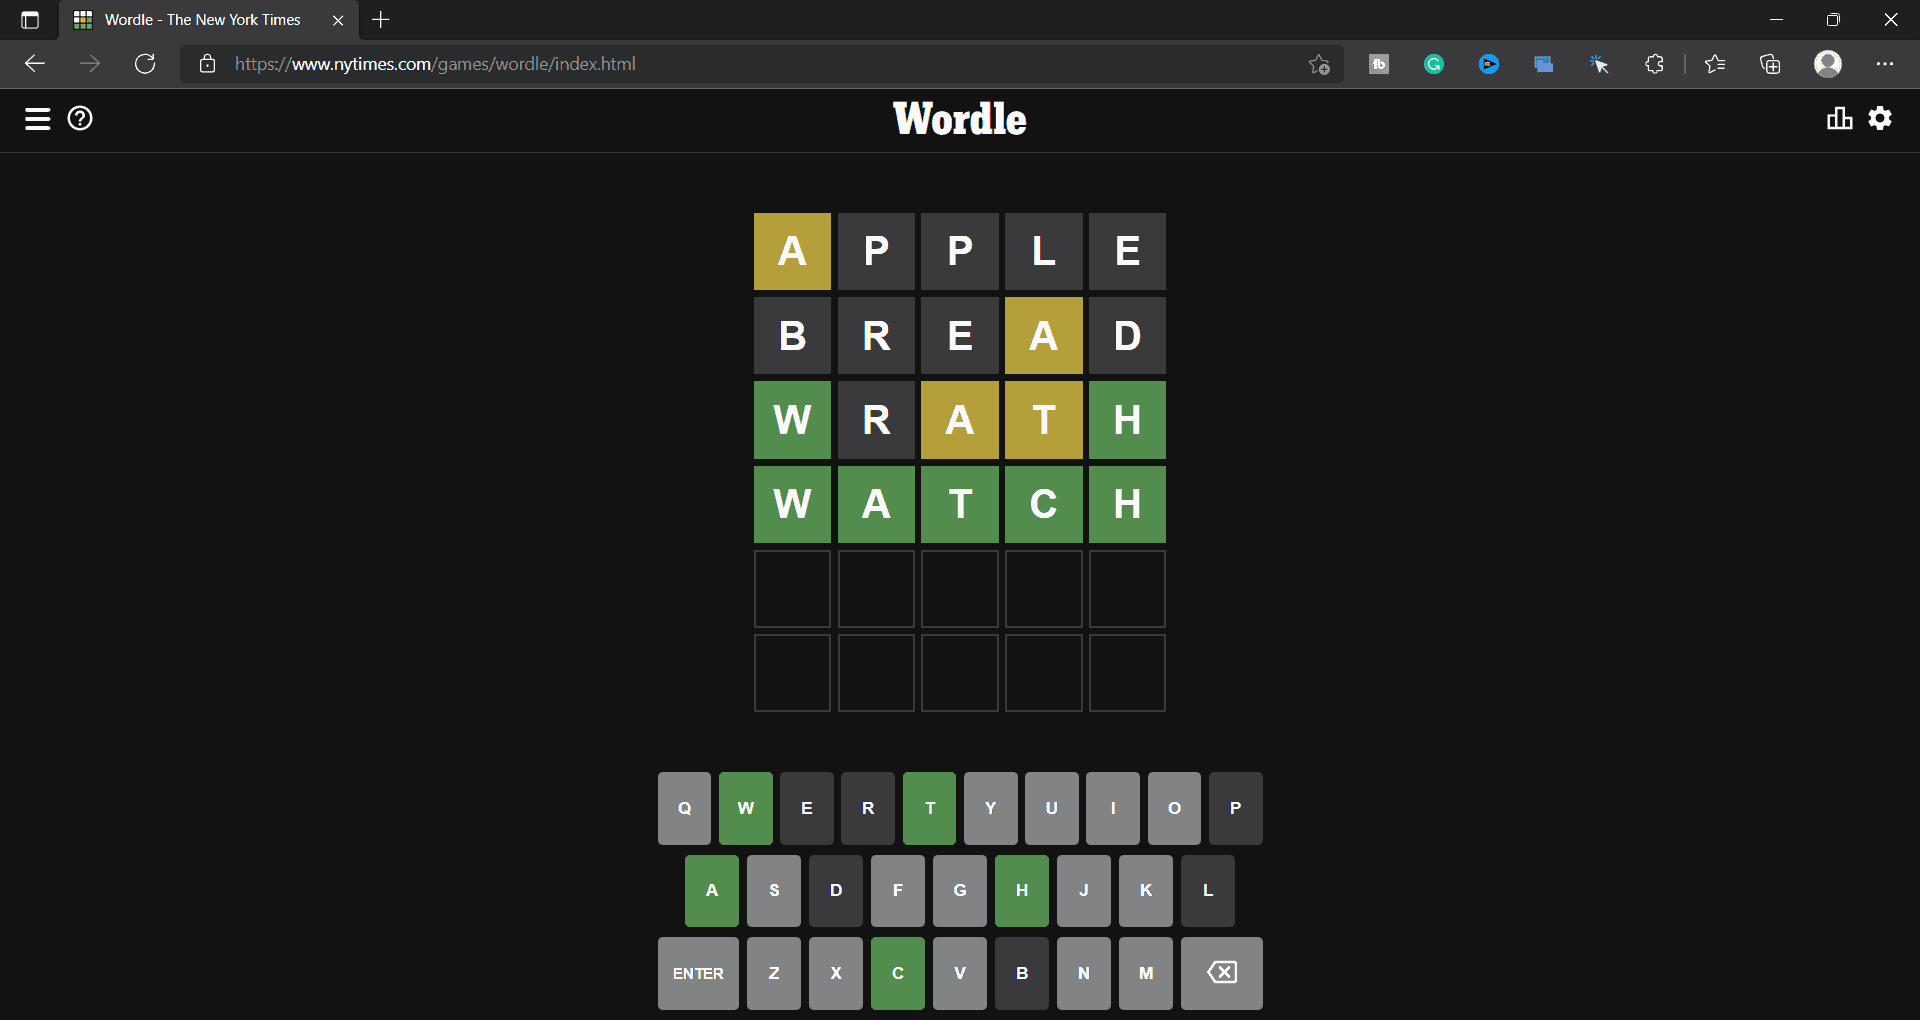Click the green C tile in WATCH row
Screen dimensions: 1920x1020
pyautogui.click(x=1044, y=504)
